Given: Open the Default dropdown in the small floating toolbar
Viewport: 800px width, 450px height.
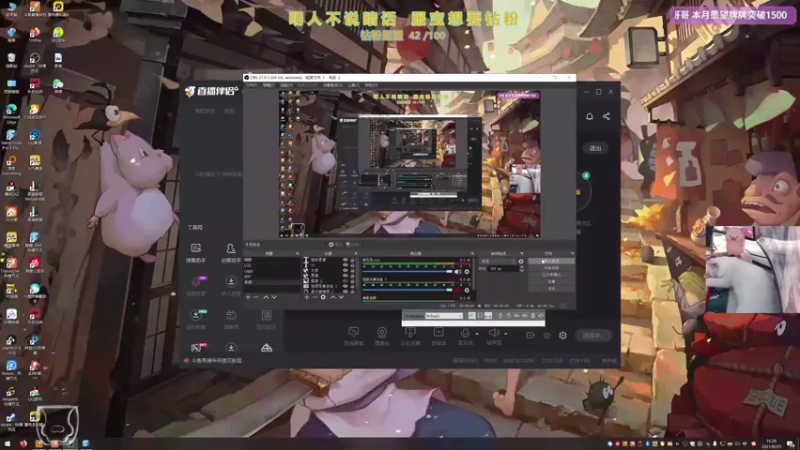Looking at the screenshot, I should [444, 316].
